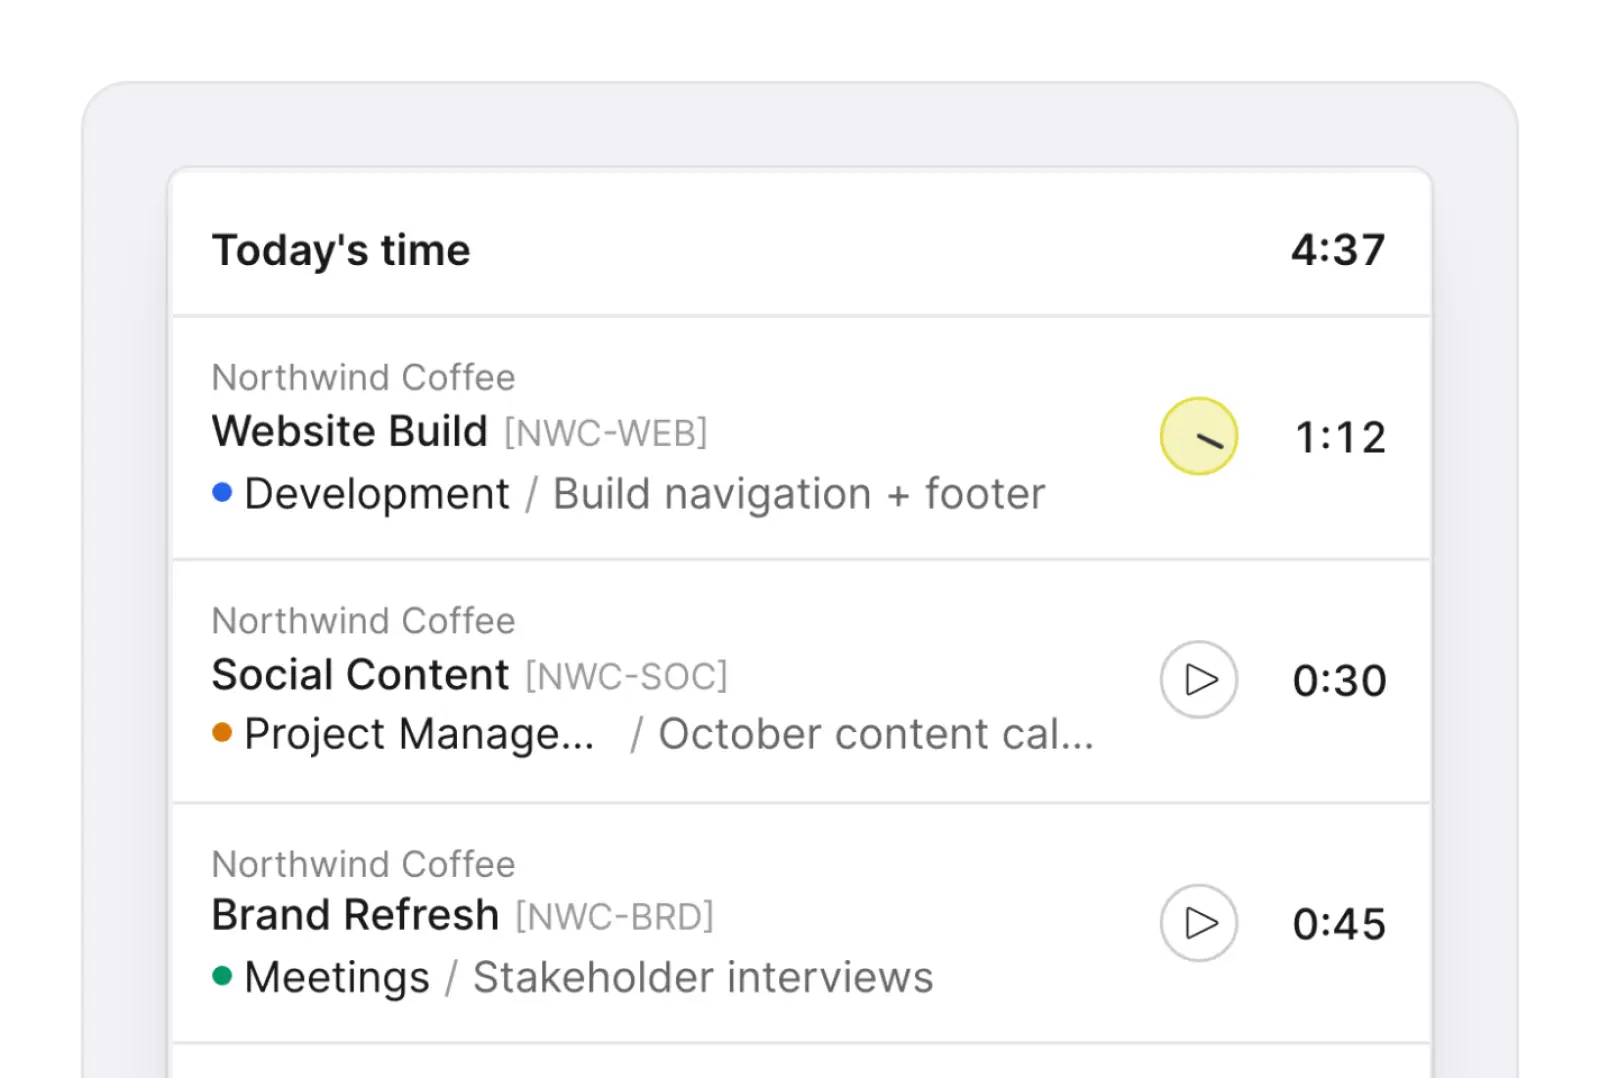Click the green Meetings task dot

click(222, 976)
